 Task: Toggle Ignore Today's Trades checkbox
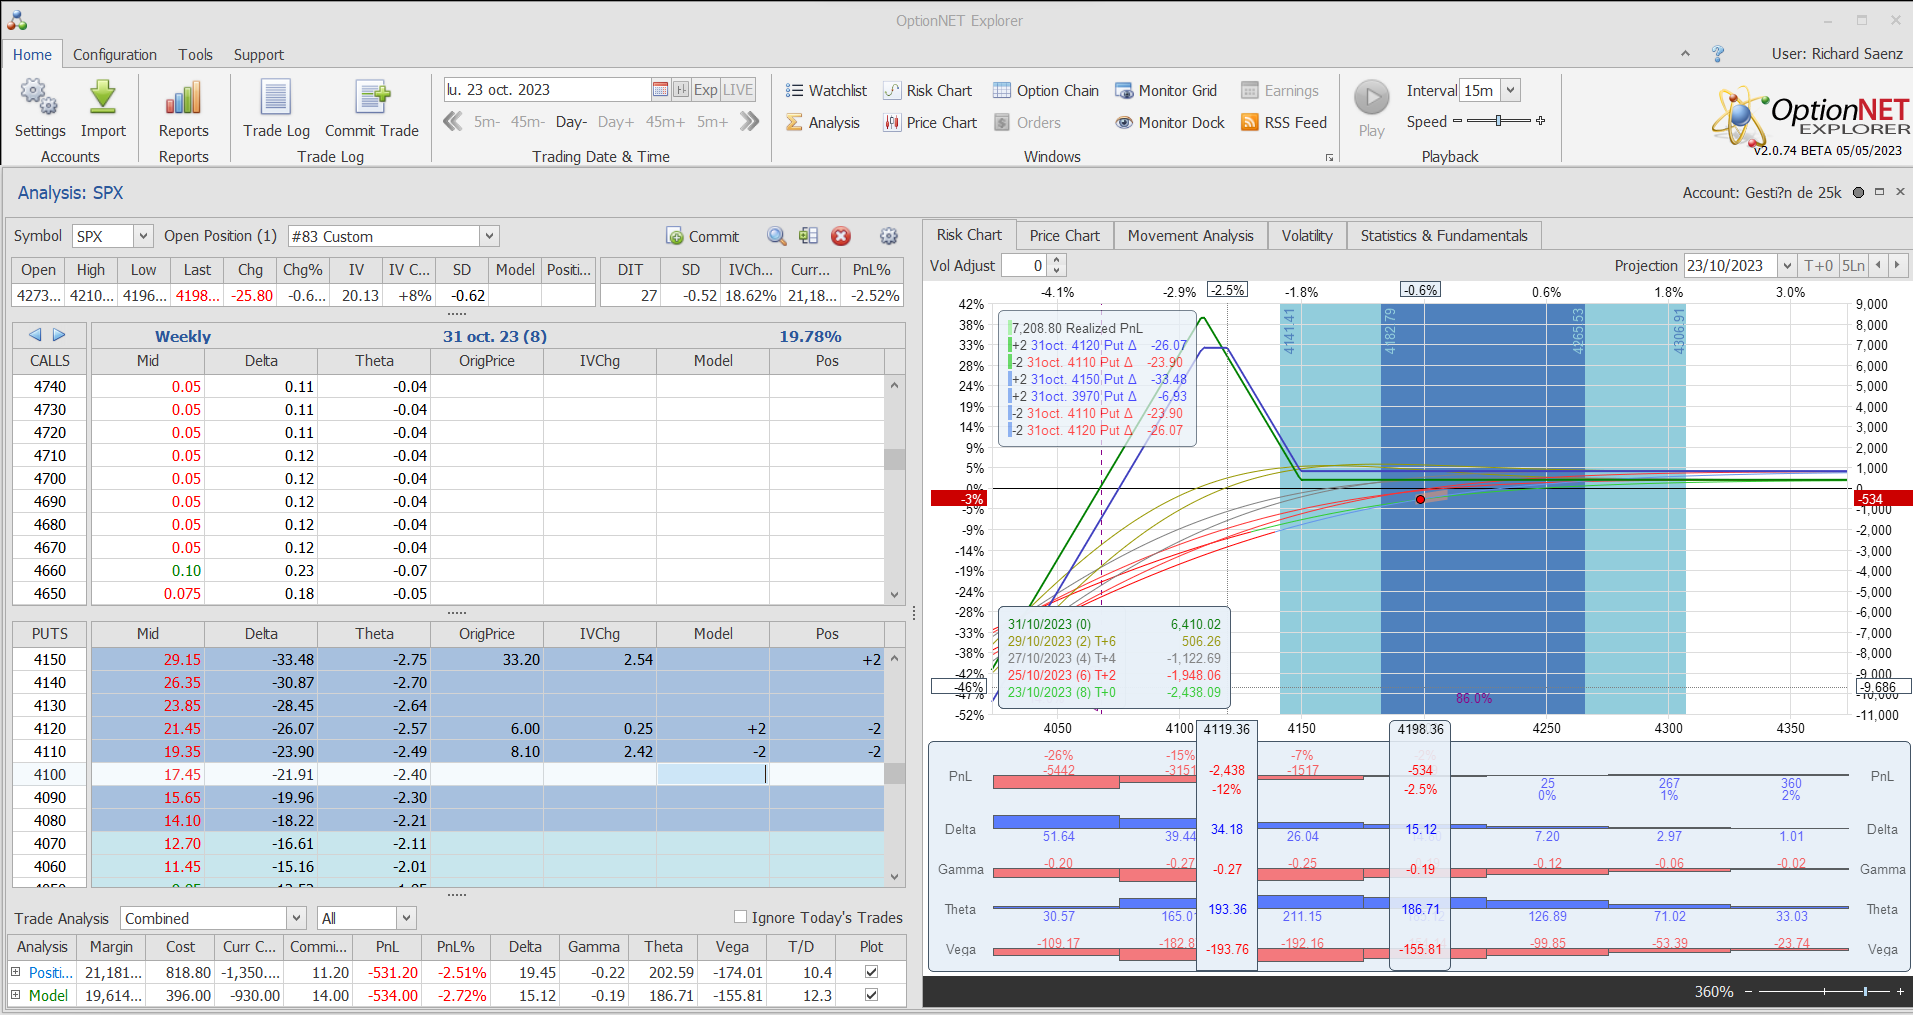[x=740, y=917]
